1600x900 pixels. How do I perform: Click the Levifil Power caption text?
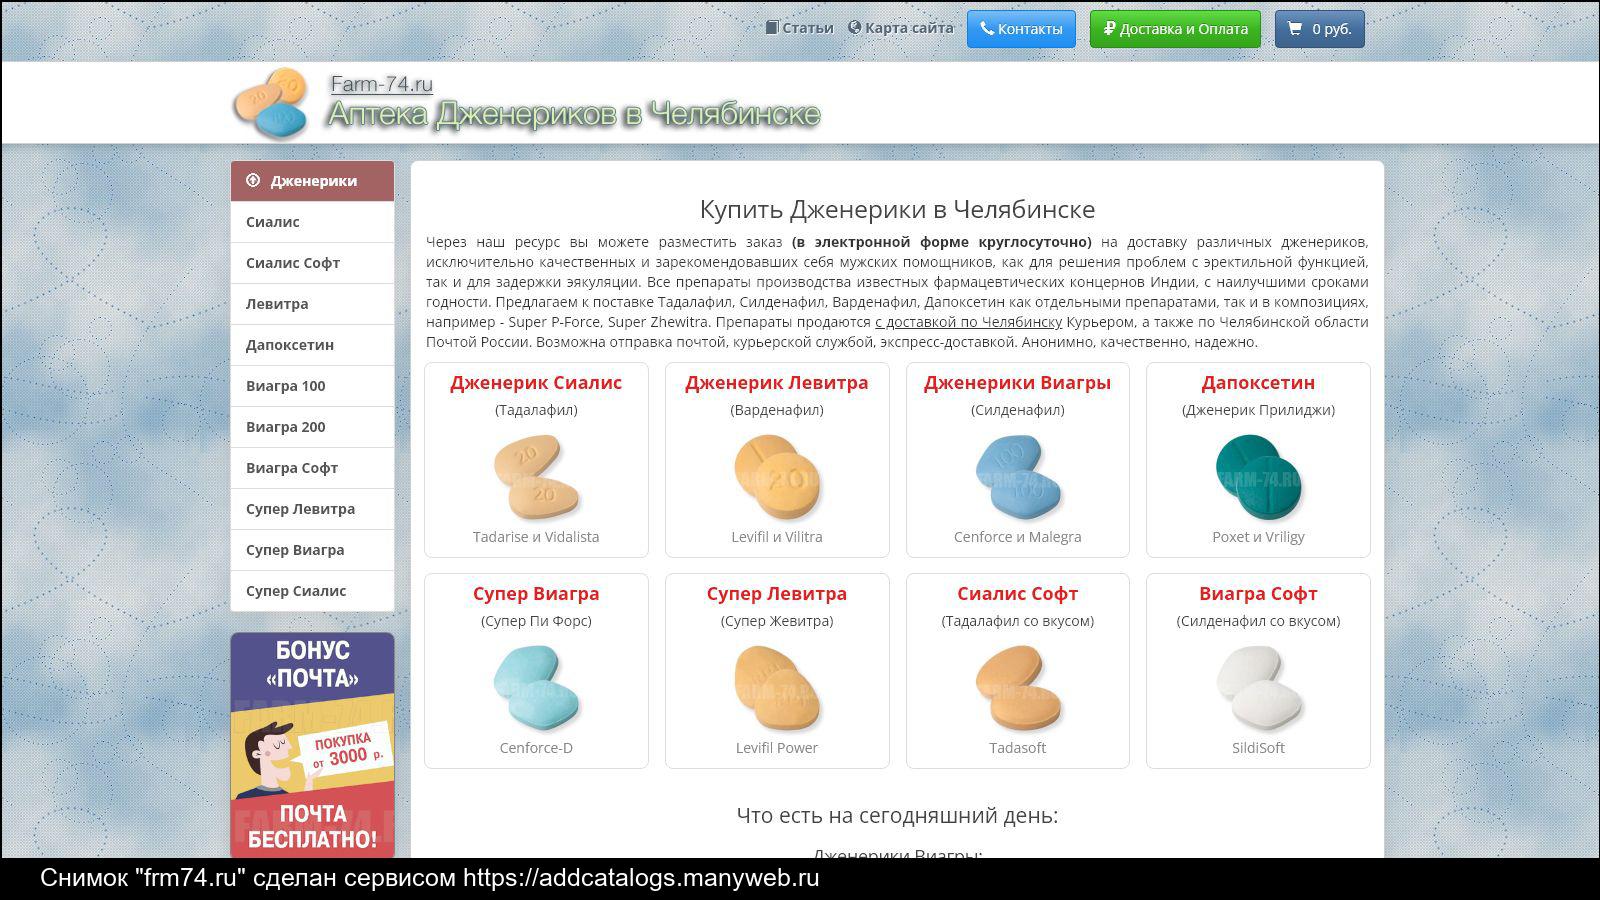click(777, 748)
